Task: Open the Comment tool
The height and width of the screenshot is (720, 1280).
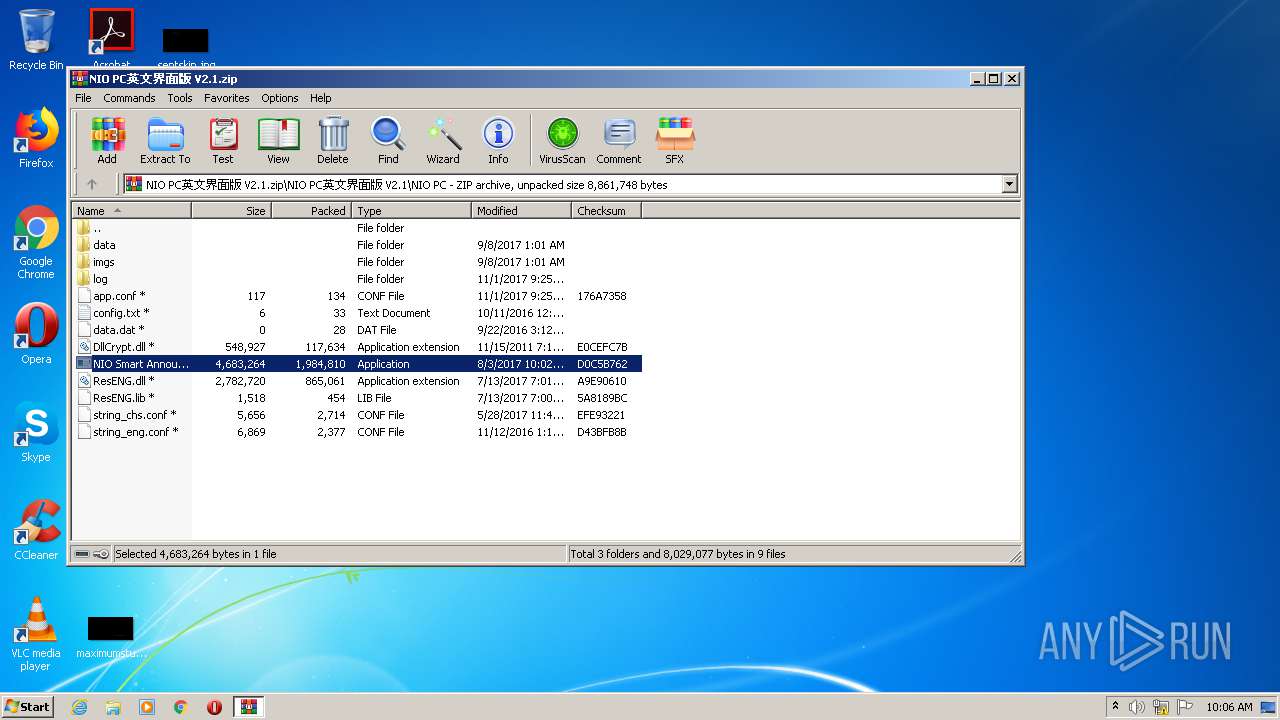Action: coord(619,140)
